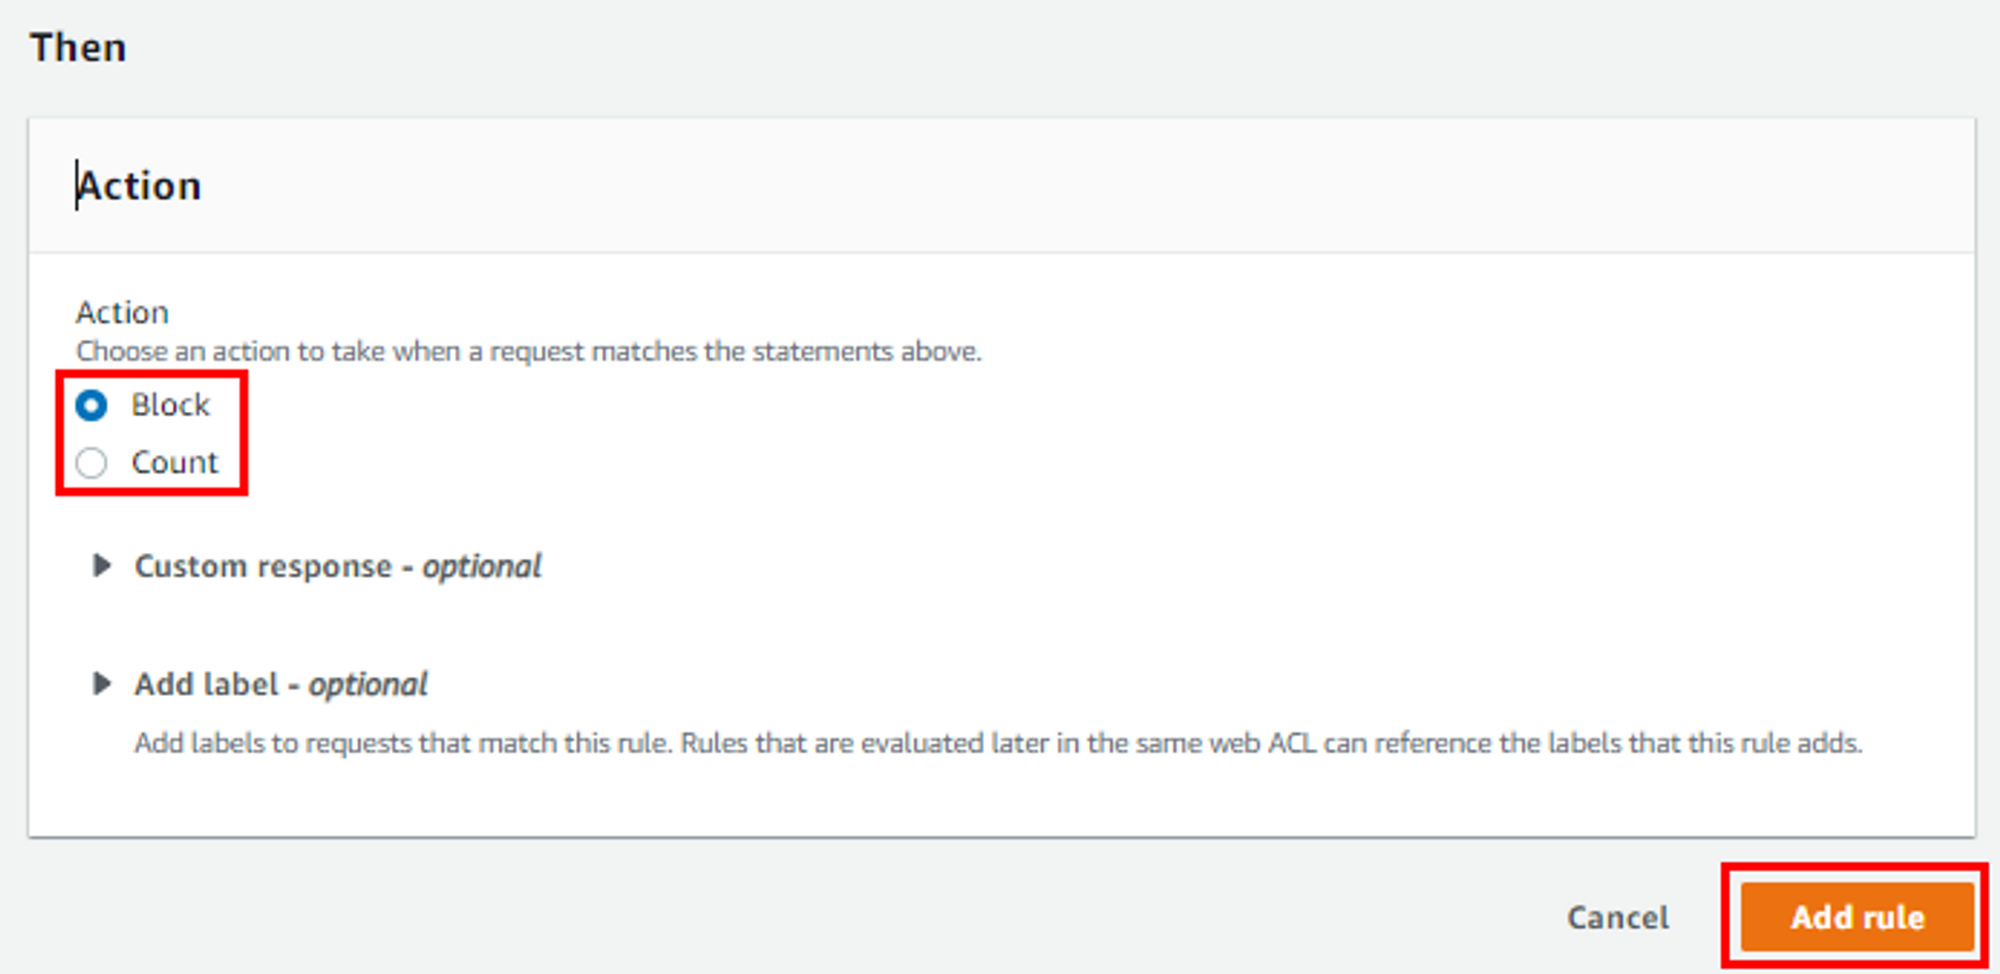Cancel the rule creation

1617,917
